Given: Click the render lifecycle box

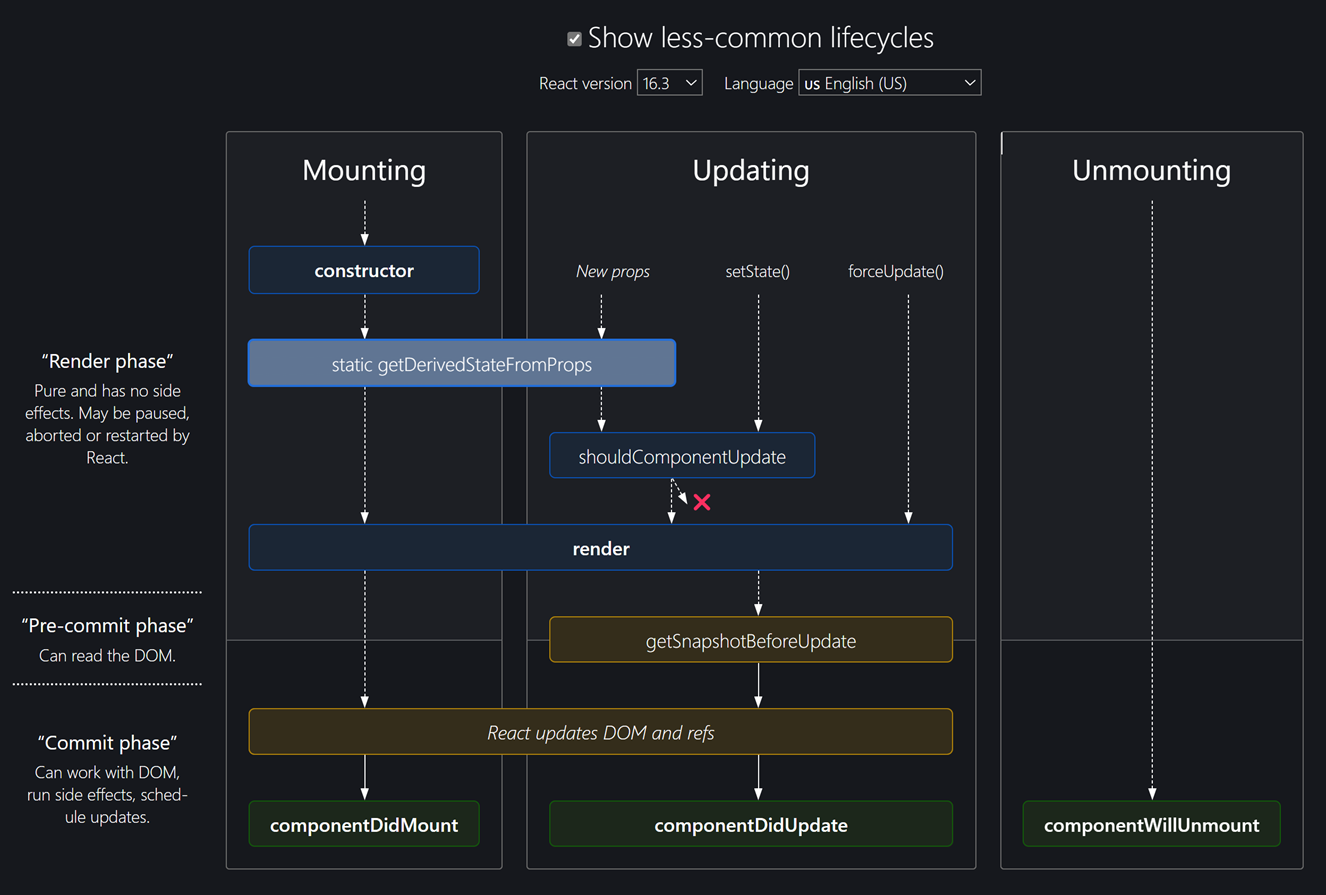Looking at the screenshot, I should click(x=600, y=548).
